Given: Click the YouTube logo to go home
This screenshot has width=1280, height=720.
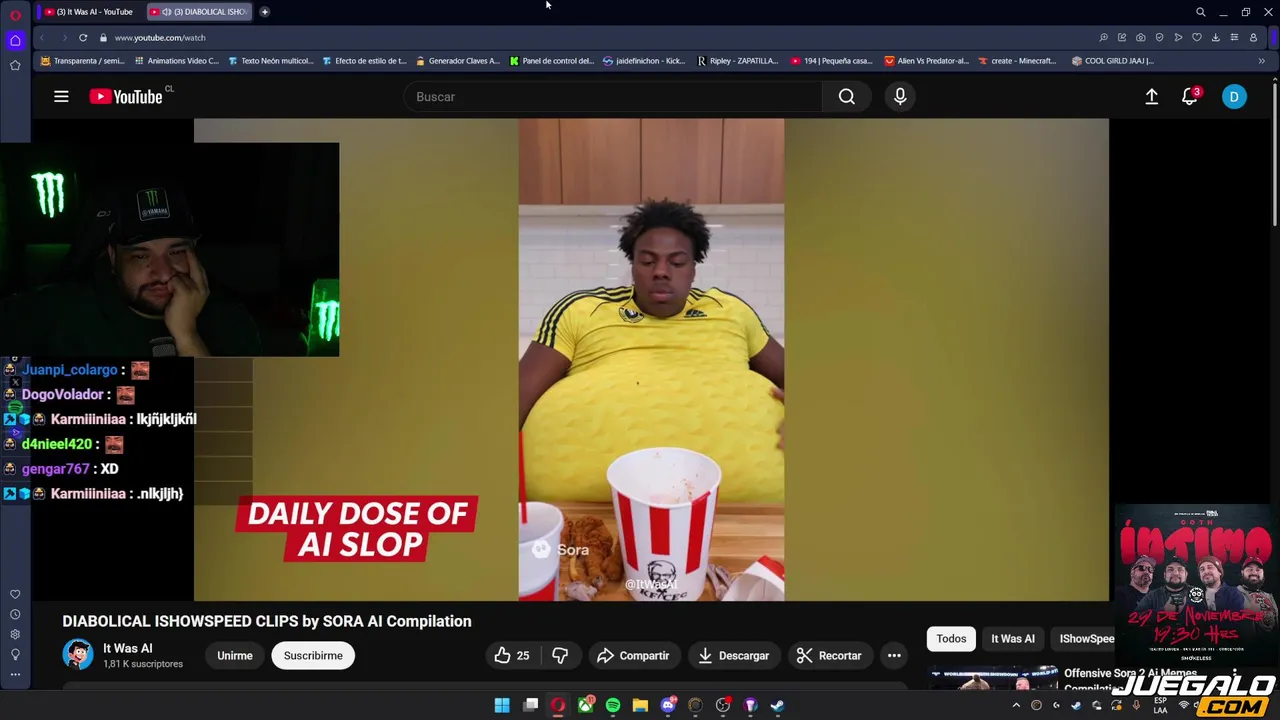Looking at the screenshot, I should point(125,97).
